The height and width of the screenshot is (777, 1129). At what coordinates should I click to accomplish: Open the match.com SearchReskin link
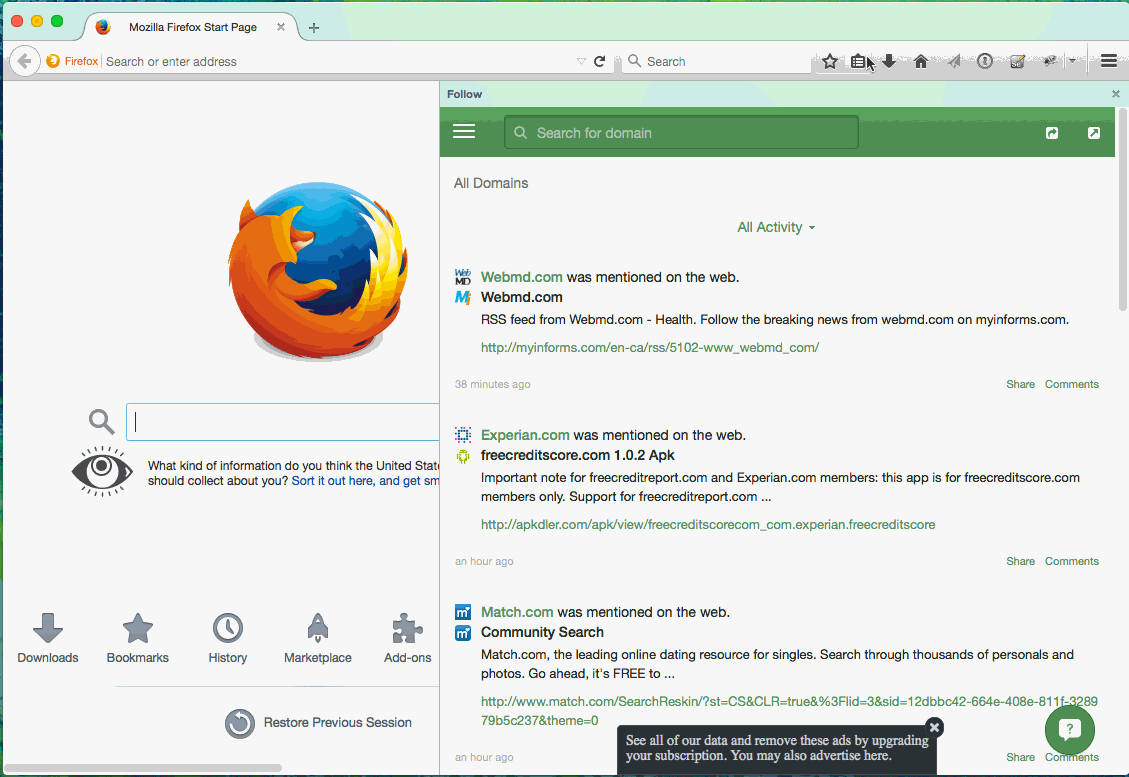[x=789, y=711]
